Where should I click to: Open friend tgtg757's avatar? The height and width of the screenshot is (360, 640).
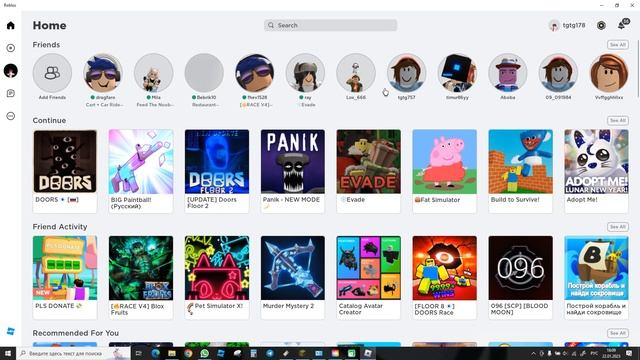(407, 73)
